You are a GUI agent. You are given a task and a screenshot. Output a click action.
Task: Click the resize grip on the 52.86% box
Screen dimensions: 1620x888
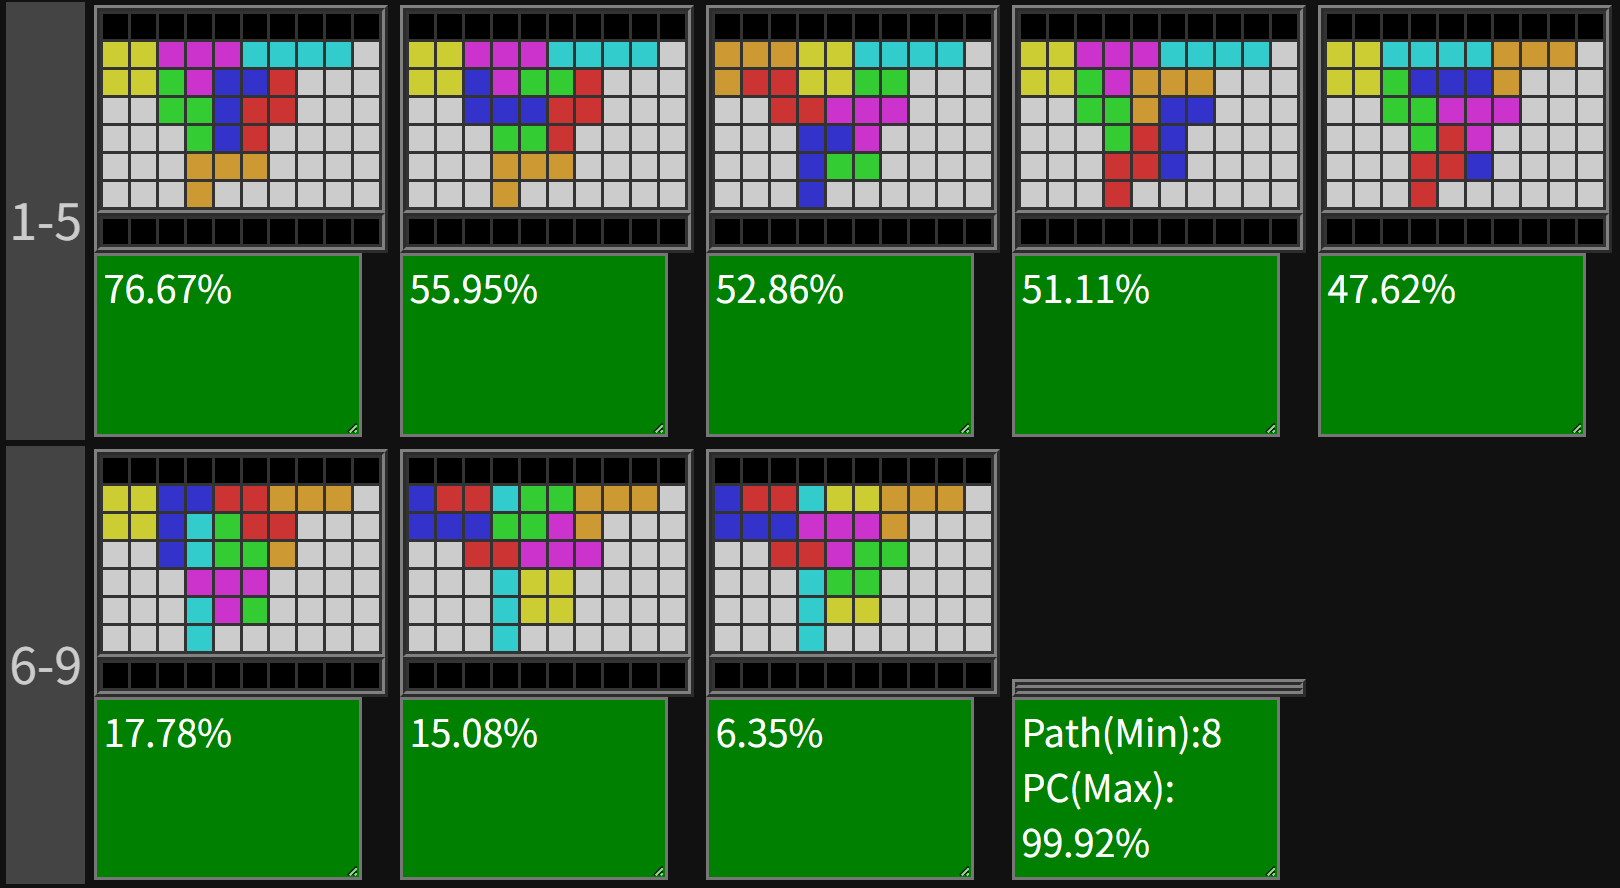(x=965, y=429)
